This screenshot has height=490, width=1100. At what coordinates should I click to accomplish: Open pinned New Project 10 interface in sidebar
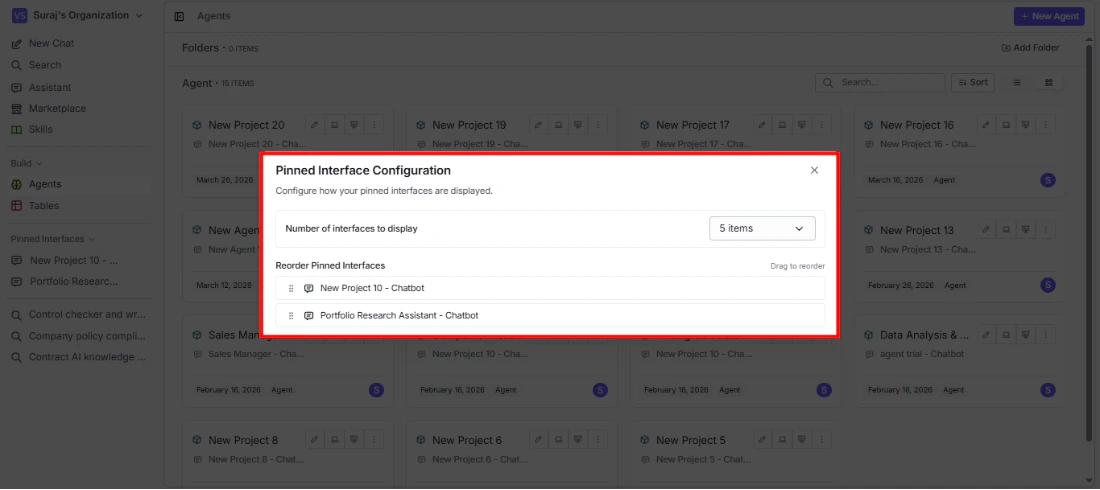[x=74, y=261]
